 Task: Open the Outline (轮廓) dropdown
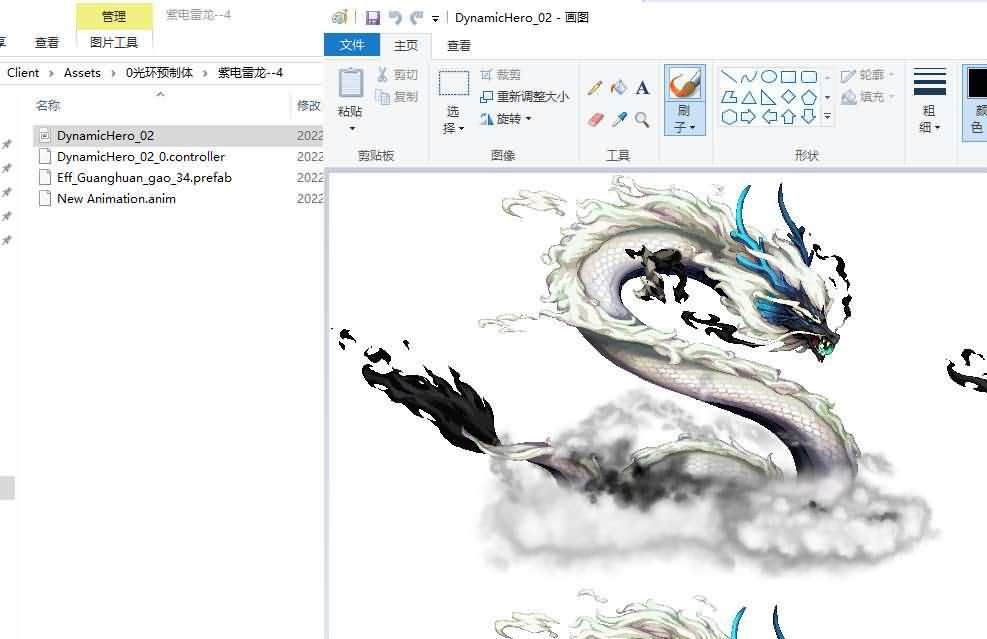867,76
